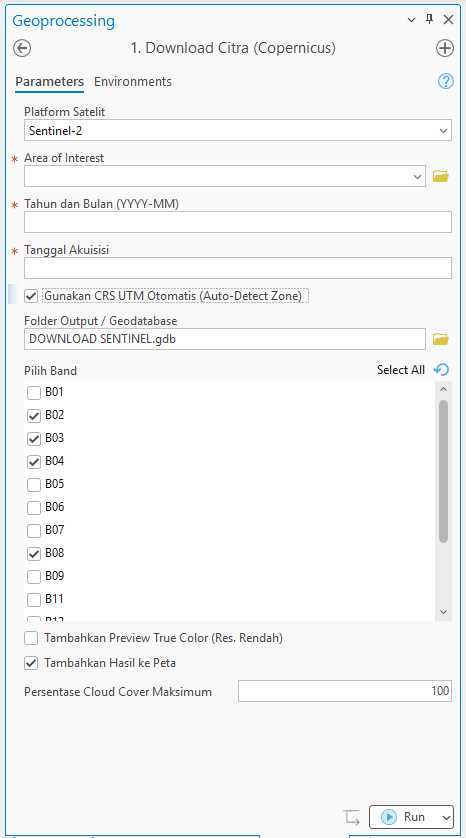Browse folder icon for Area of Interest
Image resolution: width=466 pixels, height=838 pixels.
441,176
